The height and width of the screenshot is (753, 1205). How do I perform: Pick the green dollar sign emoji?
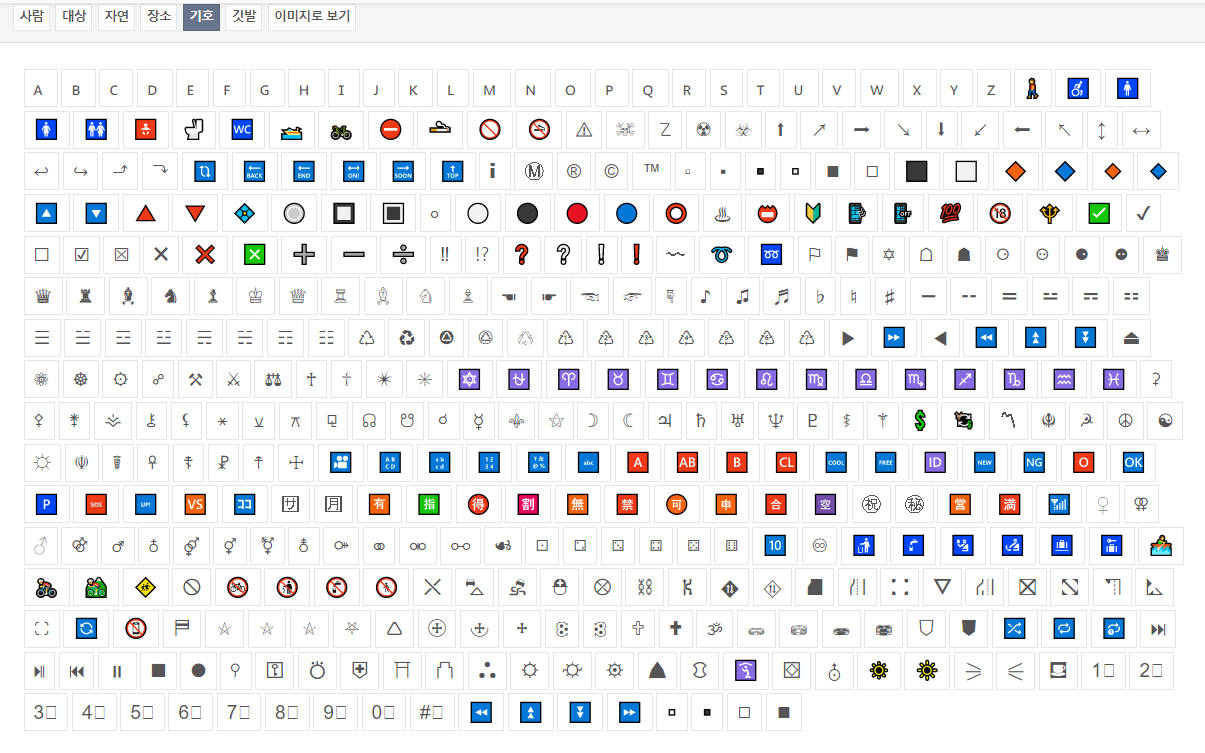pos(919,420)
